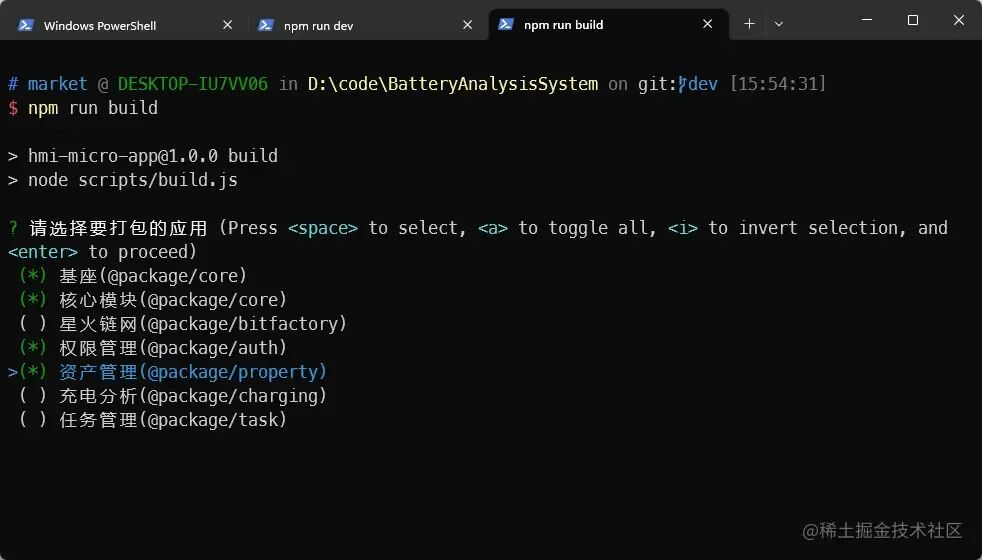Image resolution: width=982 pixels, height=560 pixels.
Task: Click the highlighted 资产管理(@package/property) text
Action: click(193, 372)
